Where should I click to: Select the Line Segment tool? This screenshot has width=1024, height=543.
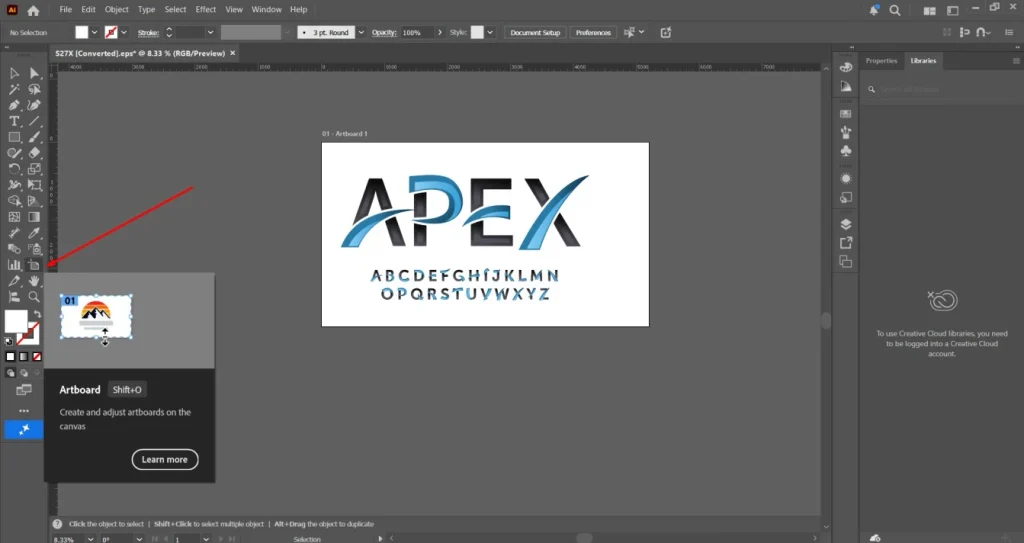point(34,121)
